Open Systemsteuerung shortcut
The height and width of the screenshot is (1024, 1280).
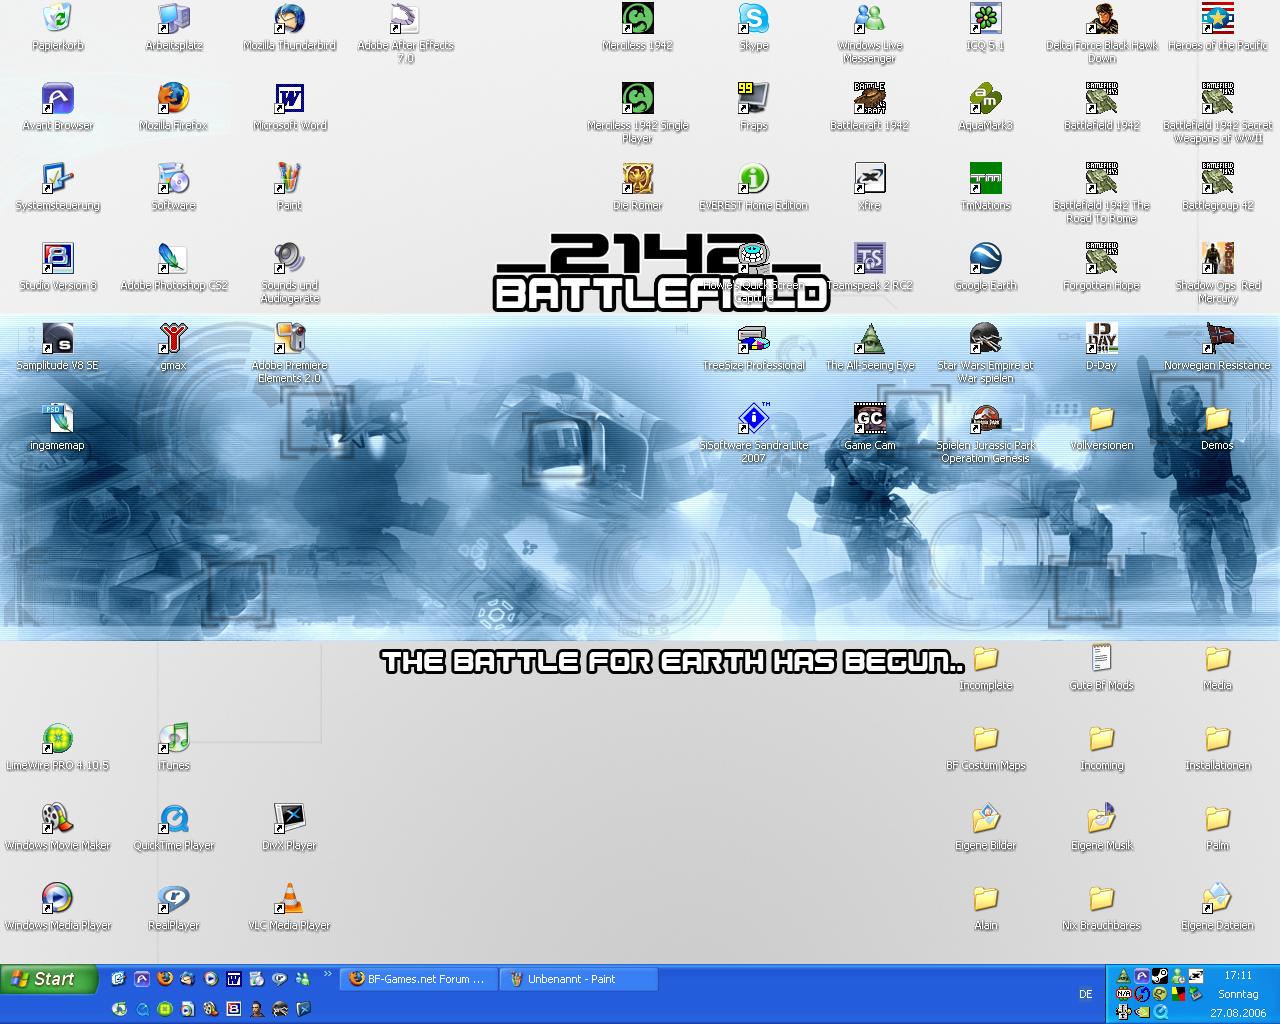click(x=58, y=178)
